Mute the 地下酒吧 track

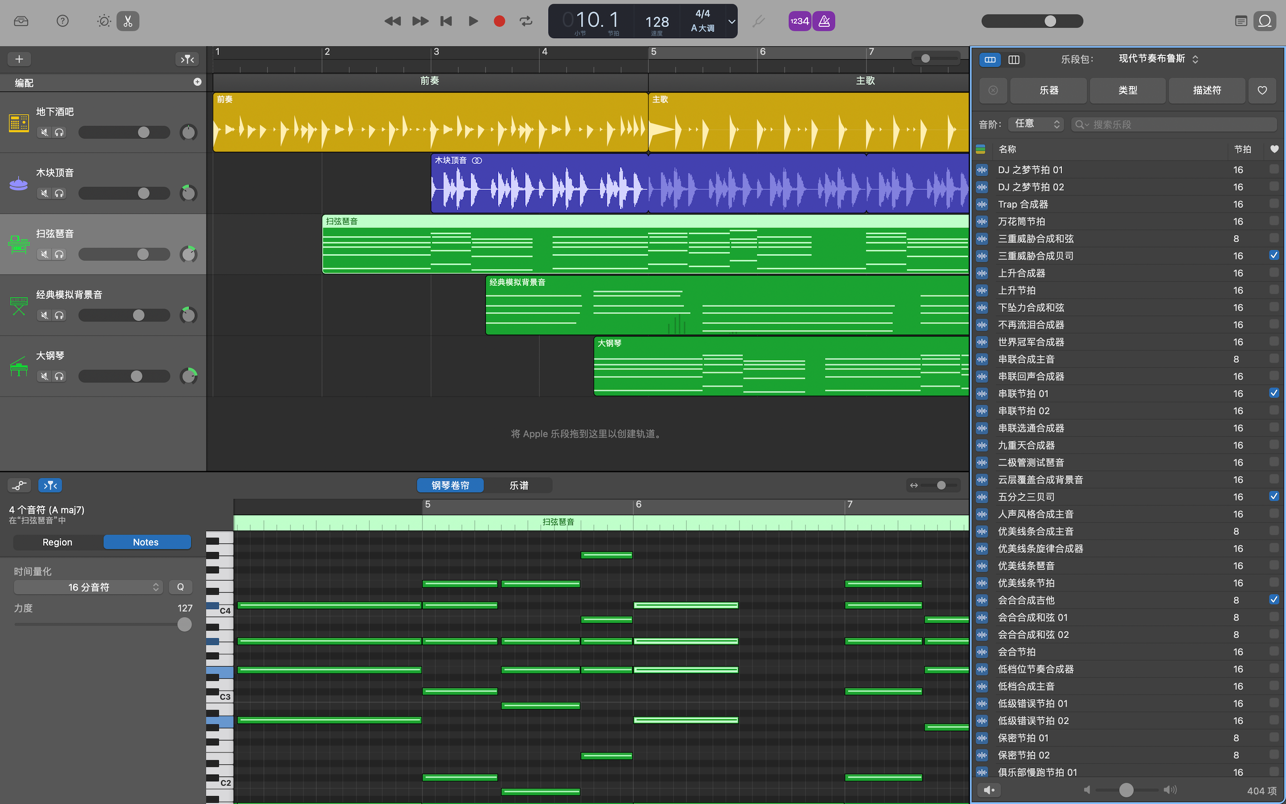[x=44, y=132]
